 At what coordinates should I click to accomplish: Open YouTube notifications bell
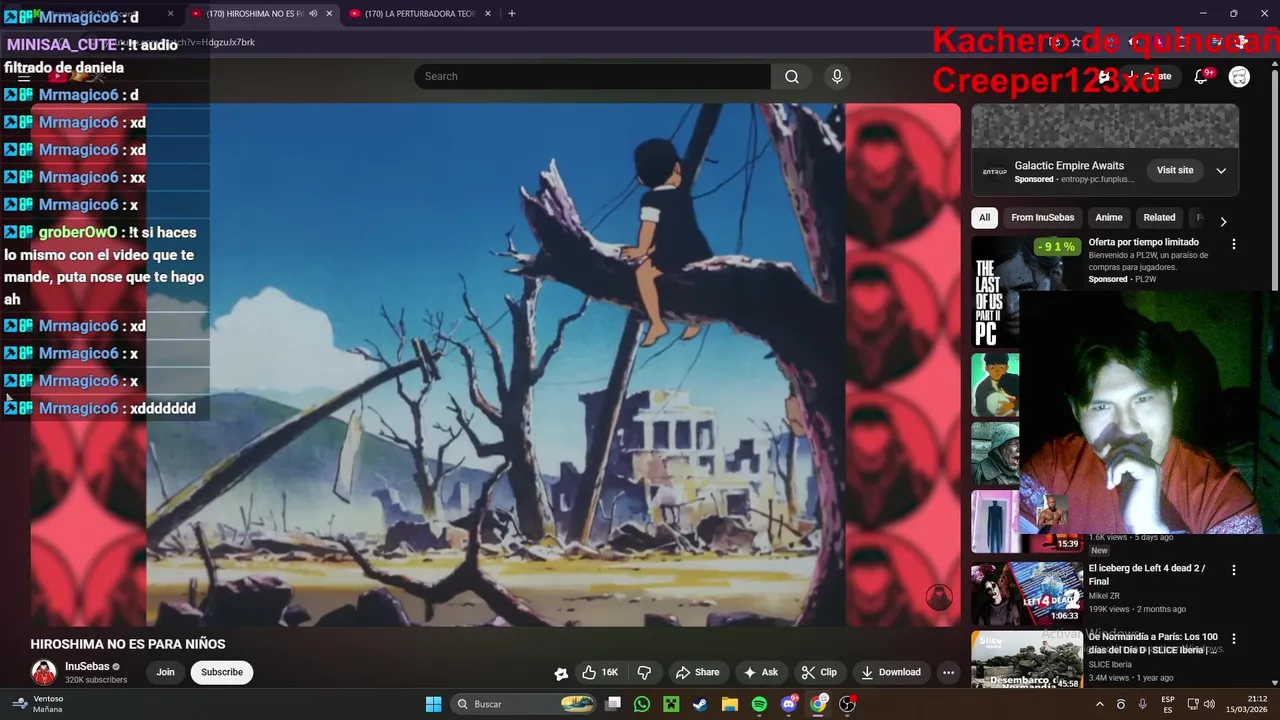pos(1202,76)
